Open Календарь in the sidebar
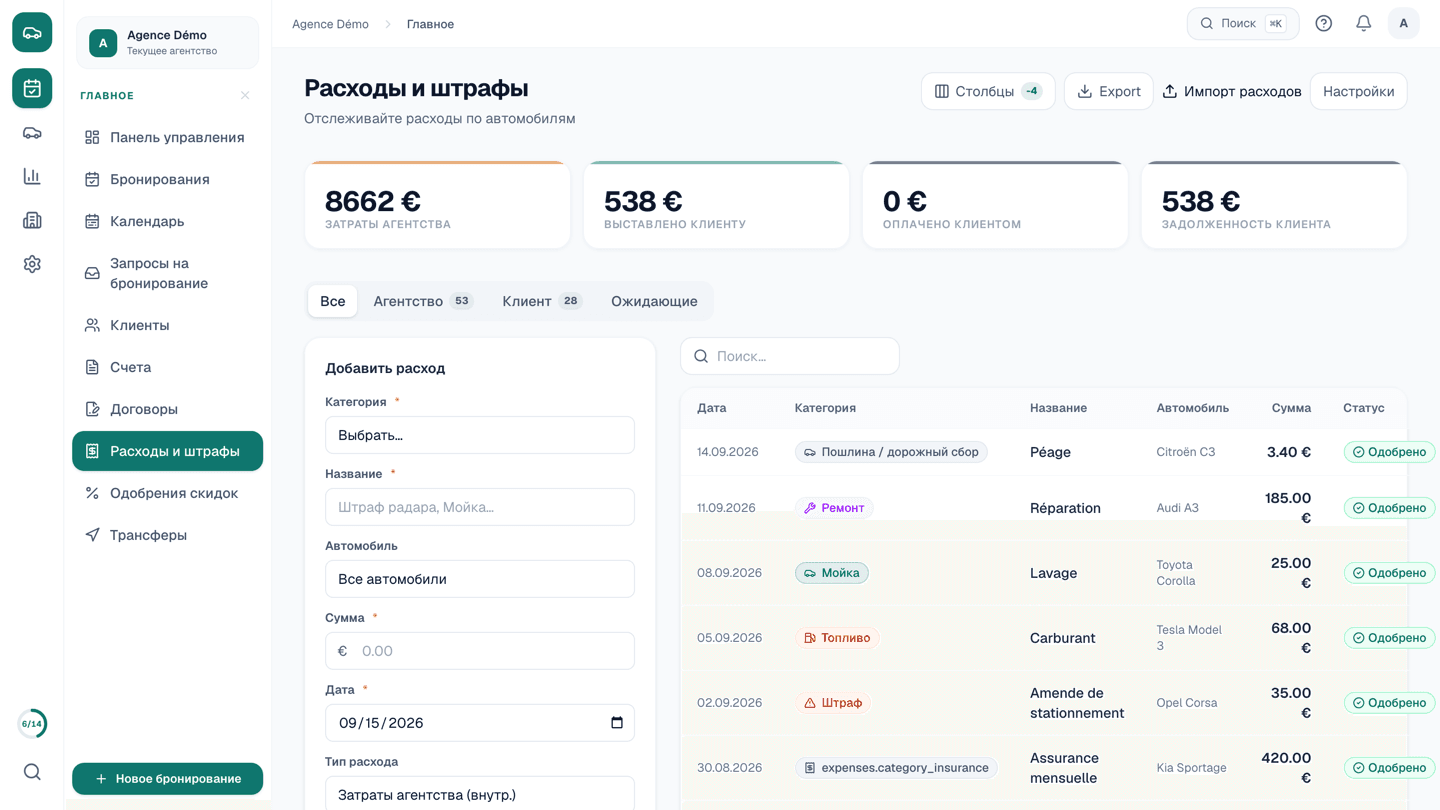Viewport: 1440px width, 810px height. 168,222
